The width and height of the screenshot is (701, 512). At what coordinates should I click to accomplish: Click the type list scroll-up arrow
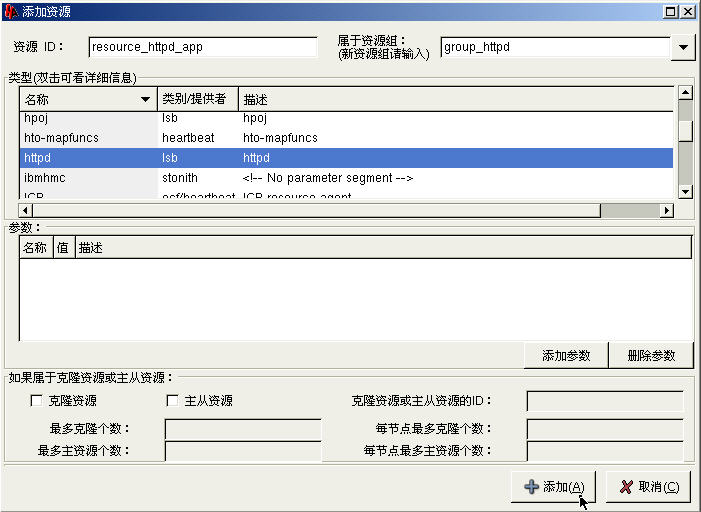point(685,93)
